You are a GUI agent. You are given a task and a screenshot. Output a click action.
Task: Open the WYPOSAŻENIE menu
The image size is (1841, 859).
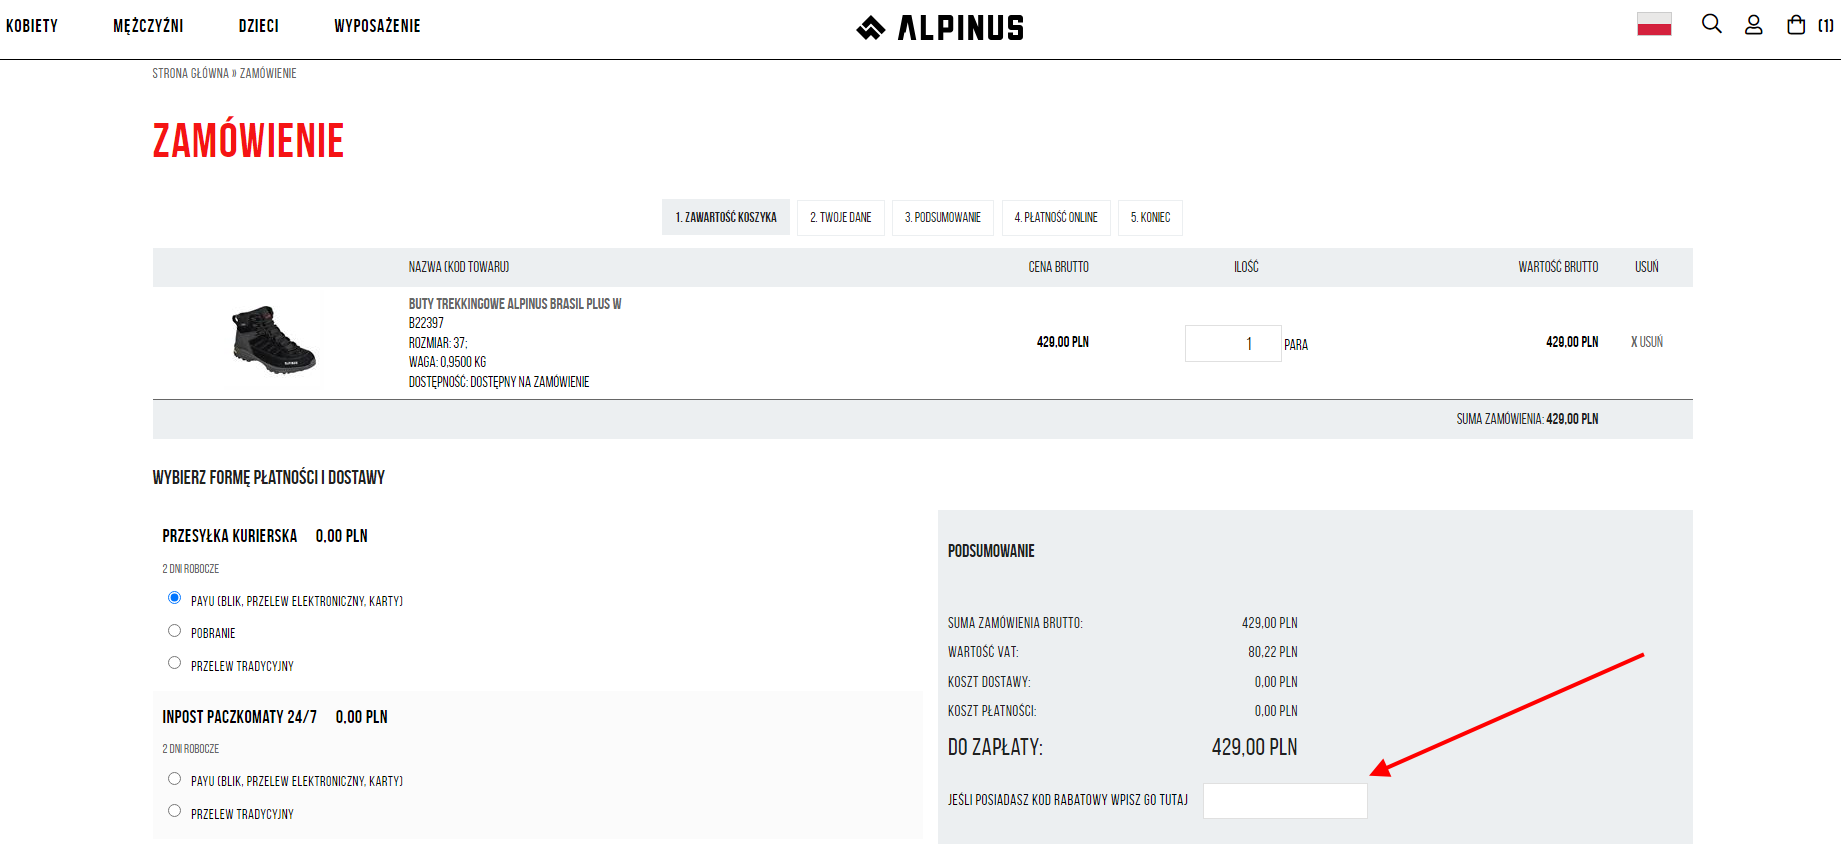click(377, 26)
